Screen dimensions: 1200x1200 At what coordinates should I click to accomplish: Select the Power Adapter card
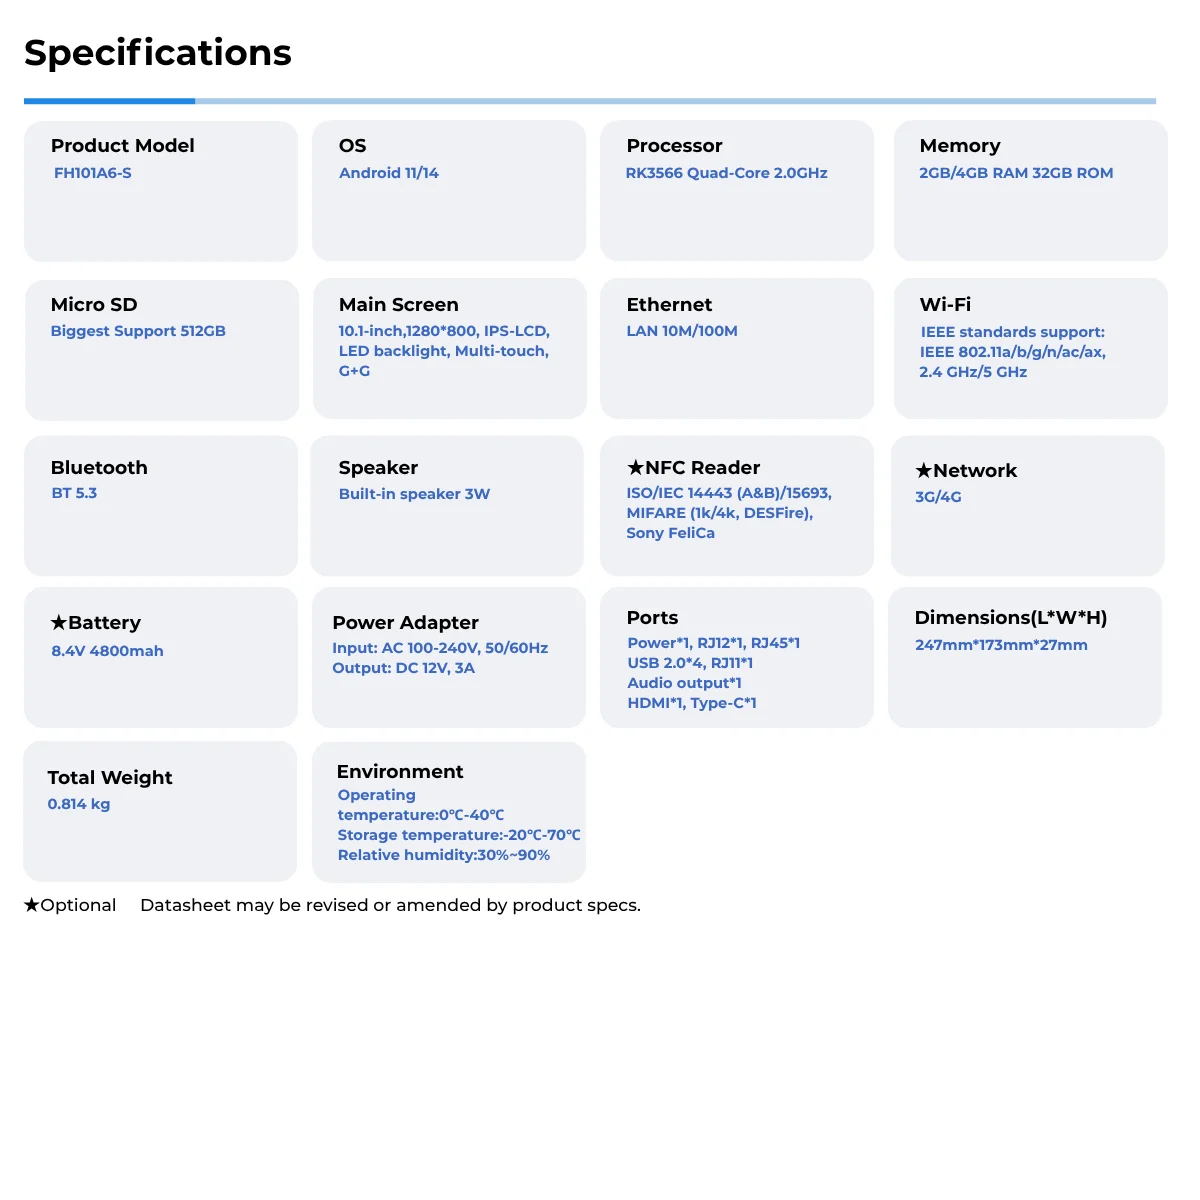(x=449, y=658)
